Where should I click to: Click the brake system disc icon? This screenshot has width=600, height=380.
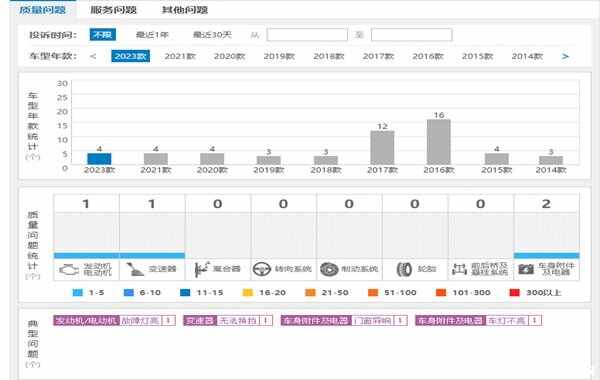(329, 269)
